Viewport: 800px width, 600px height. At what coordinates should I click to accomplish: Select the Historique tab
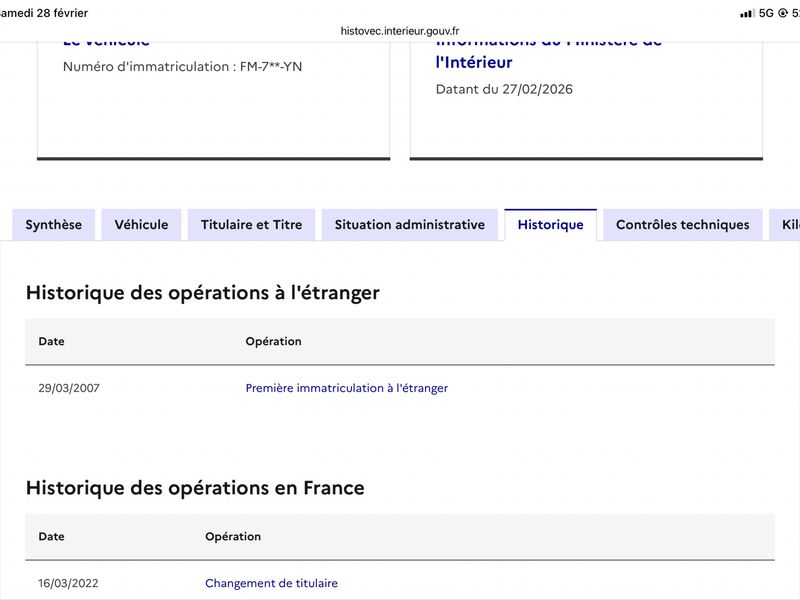tap(551, 224)
